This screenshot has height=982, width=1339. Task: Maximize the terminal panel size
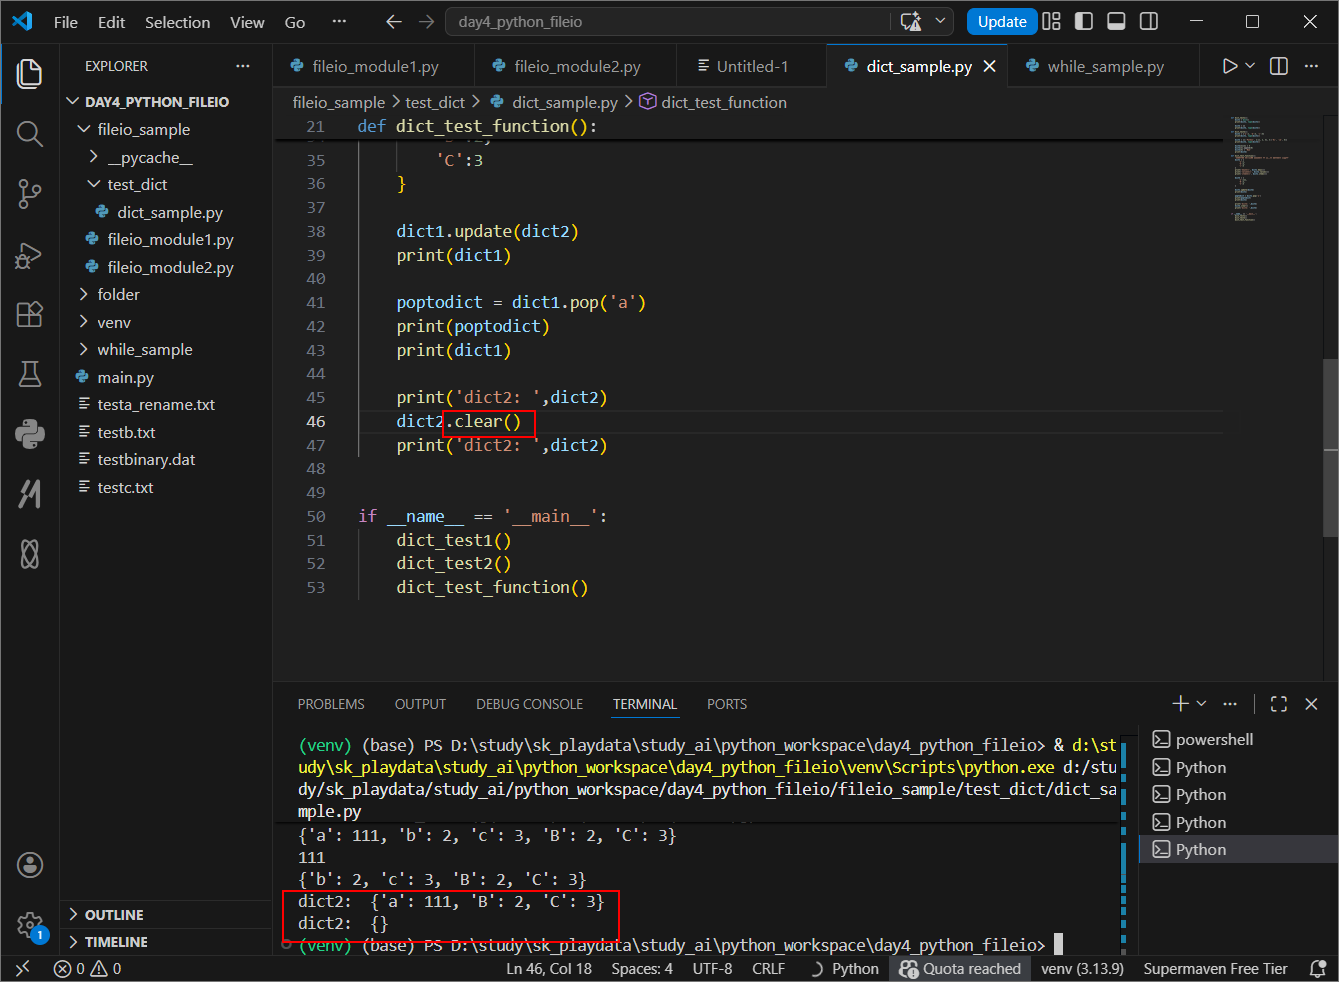[1279, 704]
